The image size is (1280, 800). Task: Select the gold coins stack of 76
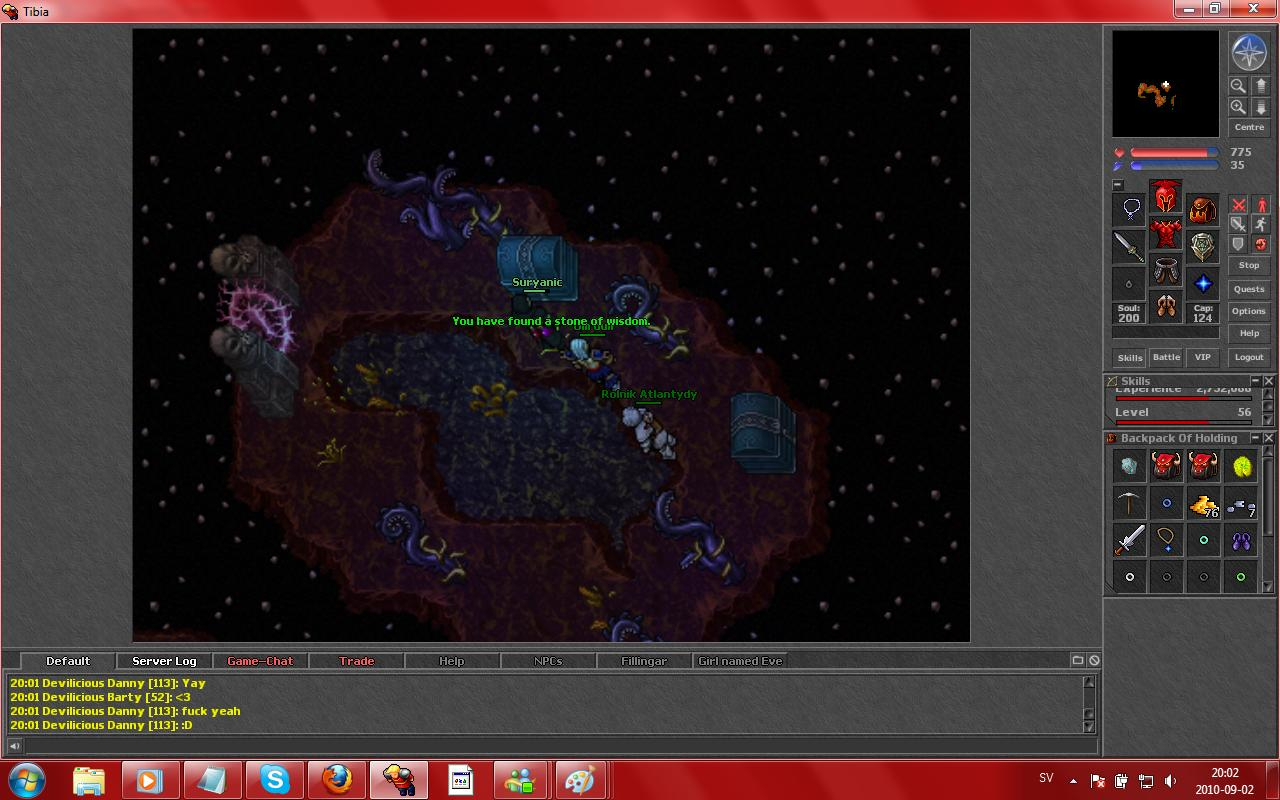click(x=1204, y=503)
